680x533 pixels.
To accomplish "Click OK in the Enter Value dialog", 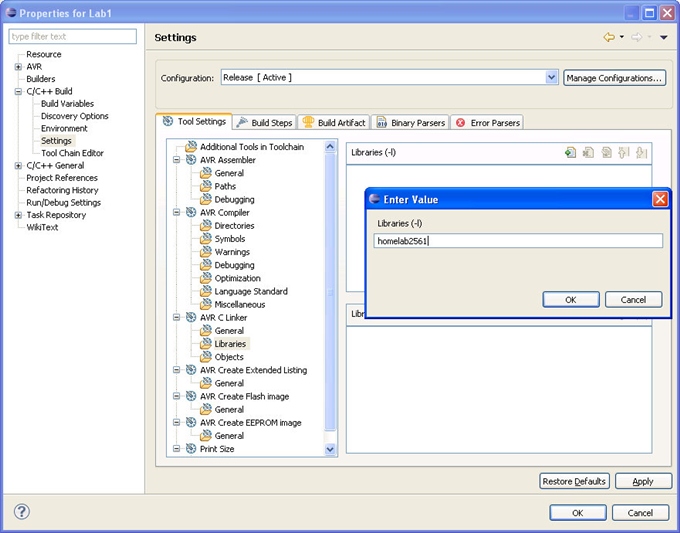I will [x=570, y=299].
